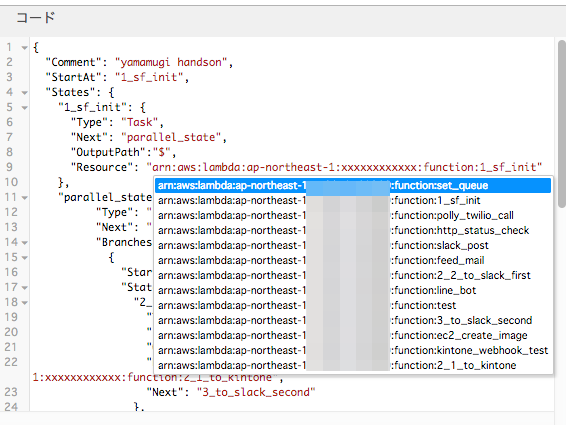Pick the function:polly_twilio_call suggestion
Viewport: 566px width, 425px height.
(353, 216)
